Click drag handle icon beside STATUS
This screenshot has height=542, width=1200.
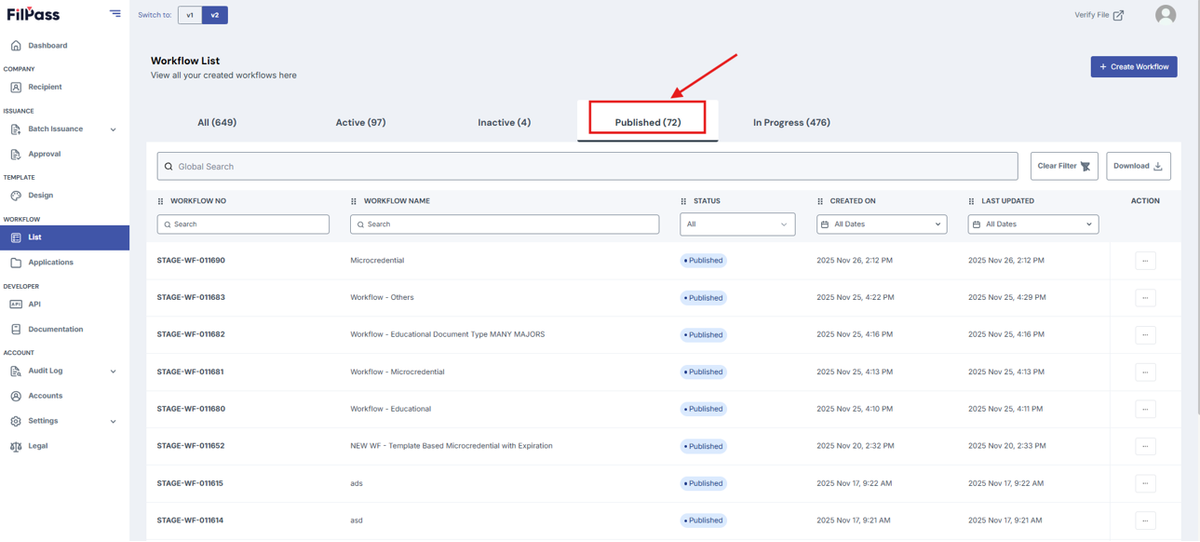click(x=684, y=201)
